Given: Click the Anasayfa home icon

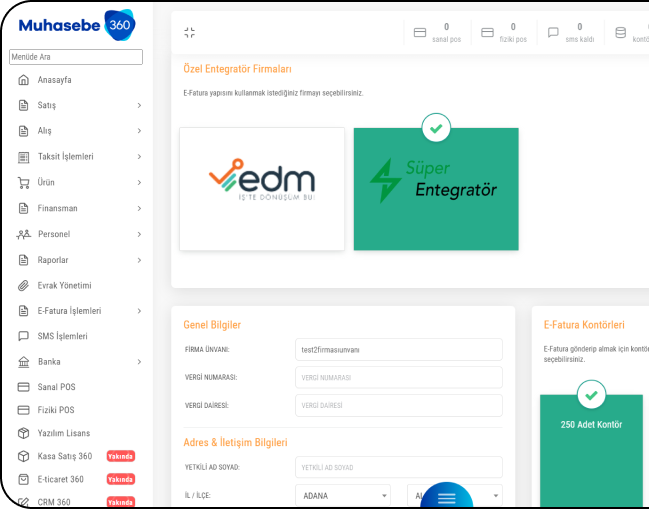Looking at the screenshot, I should point(24,80).
